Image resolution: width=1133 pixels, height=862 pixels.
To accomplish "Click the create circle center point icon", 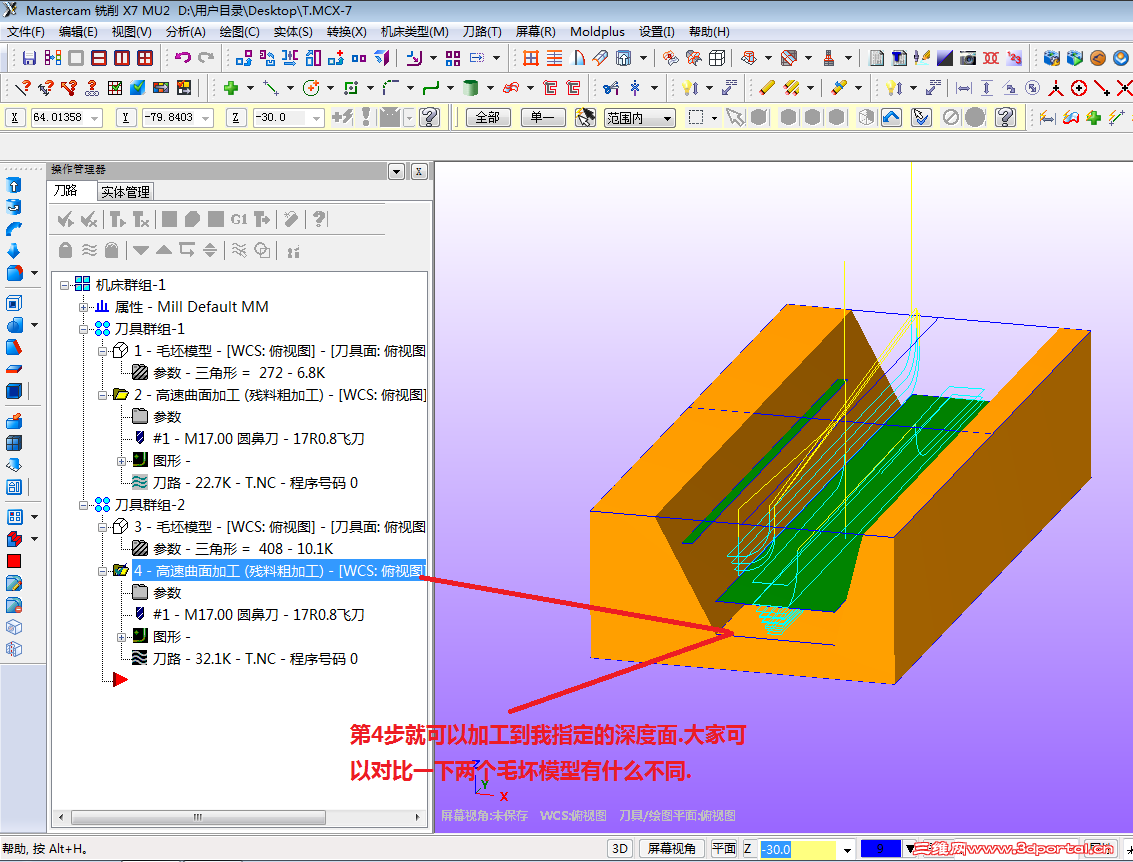I will (x=311, y=88).
